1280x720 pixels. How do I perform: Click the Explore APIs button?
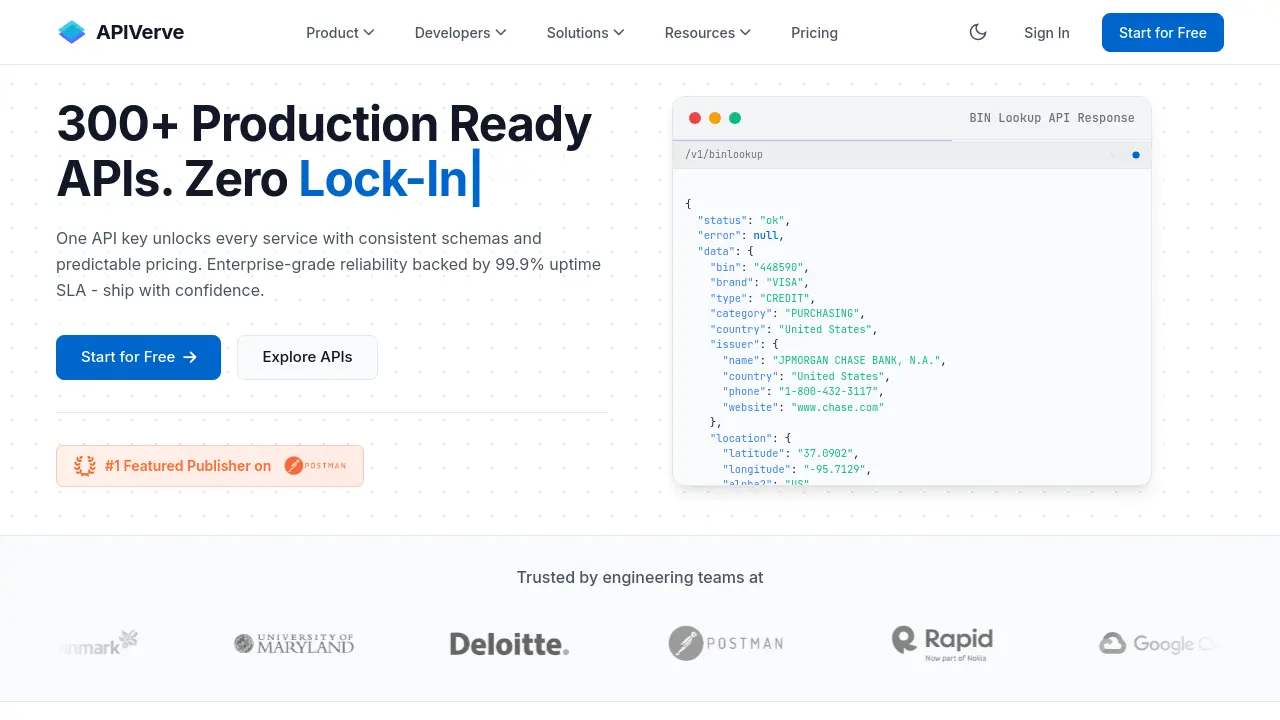tap(307, 357)
